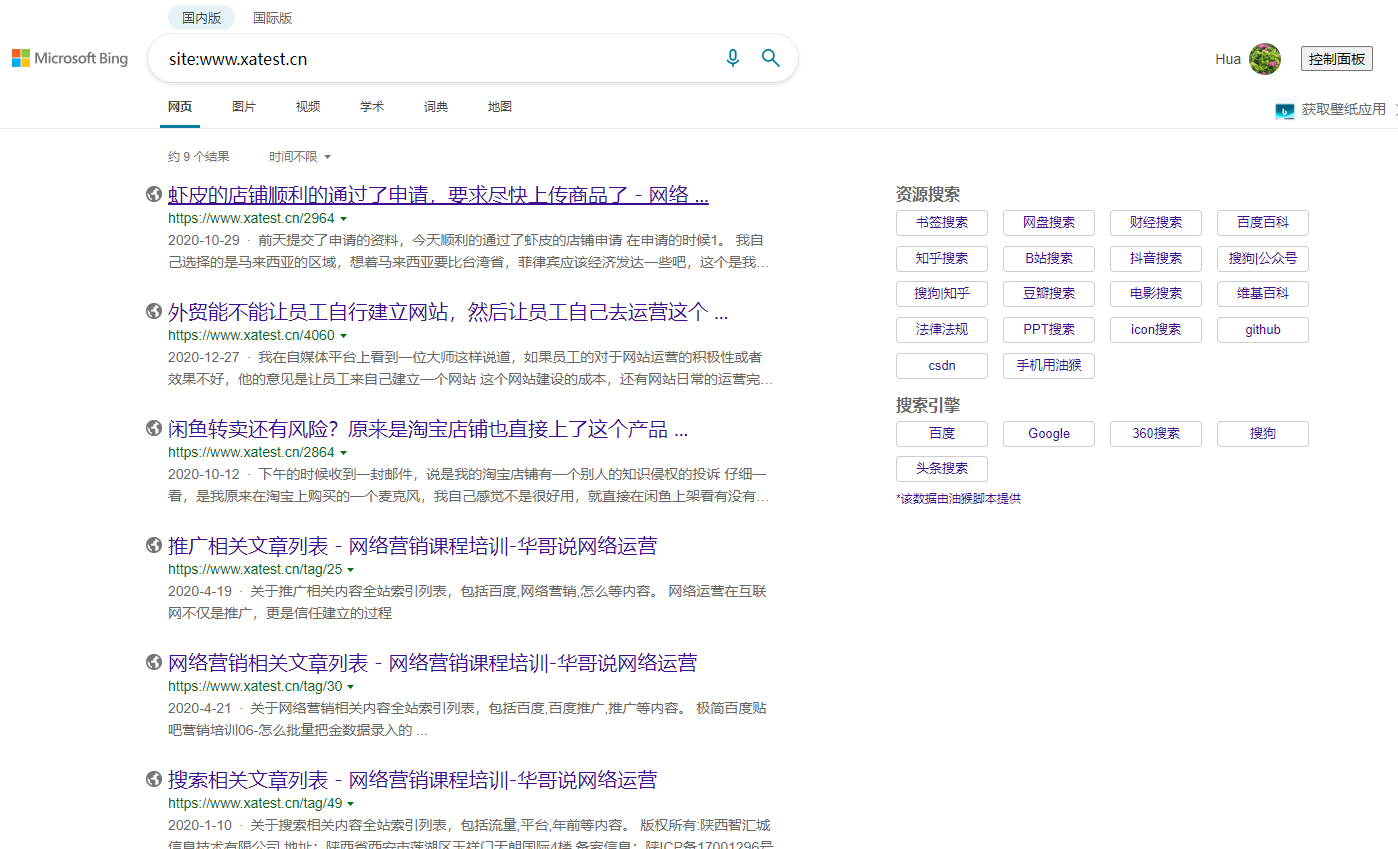This screenshot has height=849, width=1398.
Task: Open result 外贸能不能让员工自行建立网站
Action: click(x=448, y=312)
